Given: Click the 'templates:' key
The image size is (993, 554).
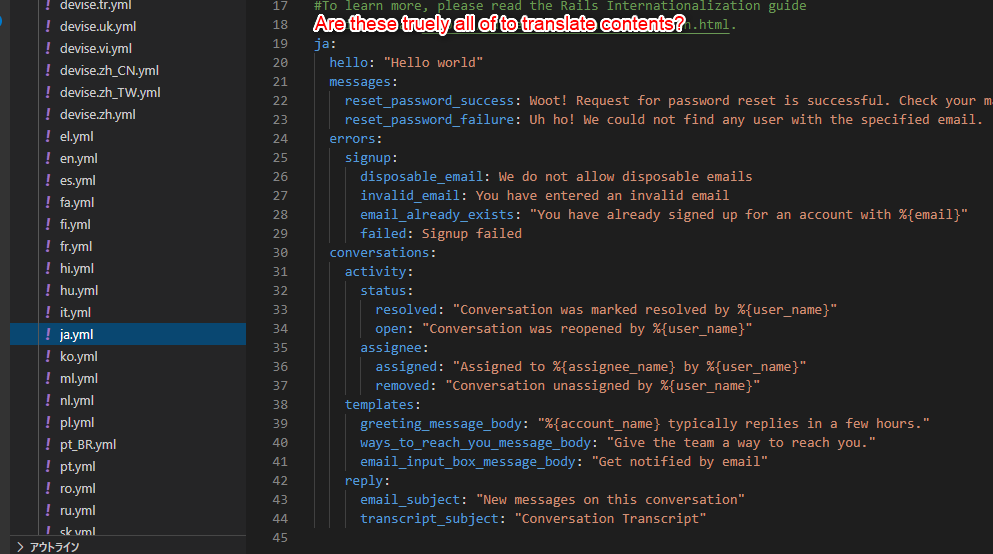Looking at the screenshot, I should pyautogui.click(x=383, y=405).
